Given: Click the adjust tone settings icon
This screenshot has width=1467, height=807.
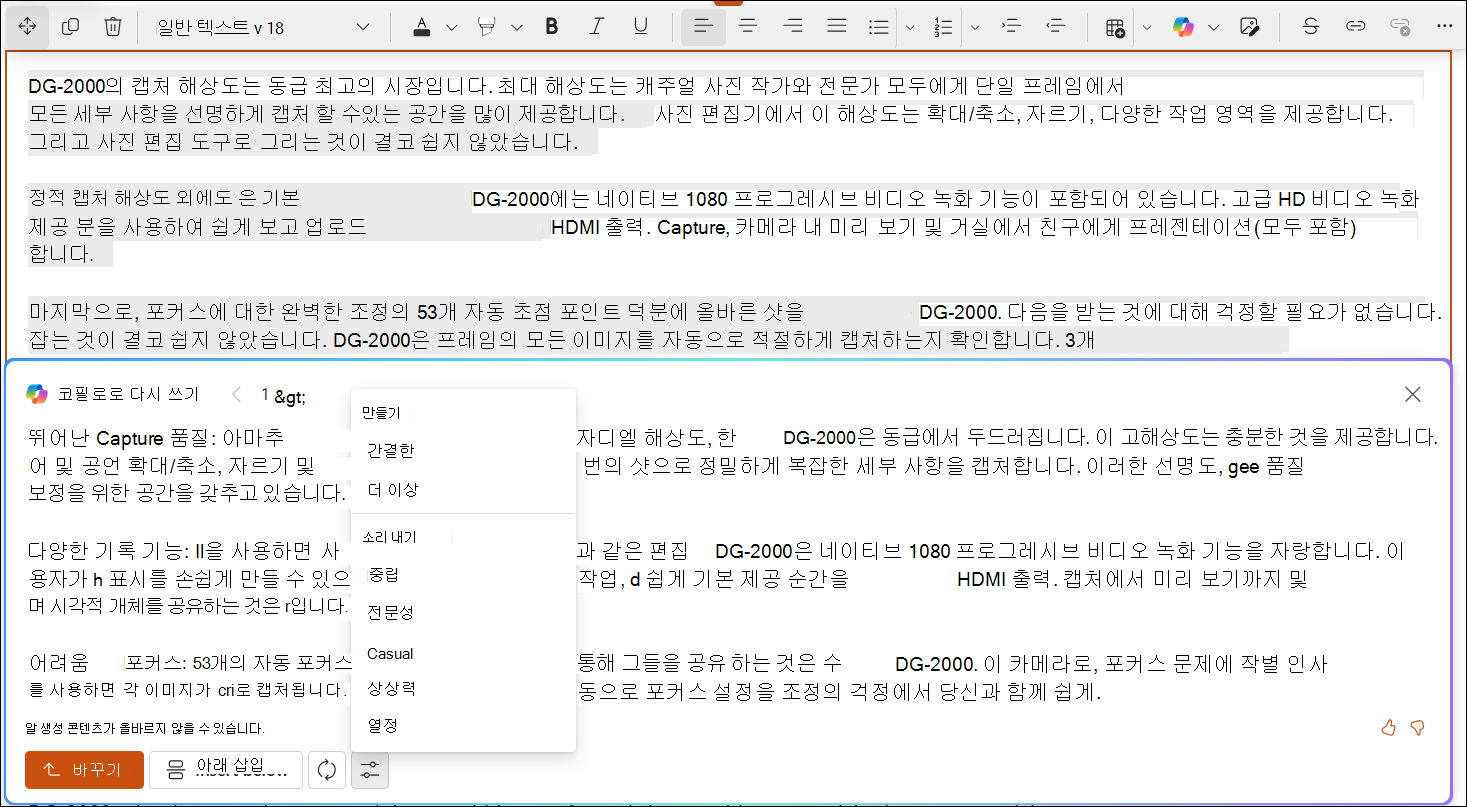Looking at the screenshot, I should click(370, 770).
